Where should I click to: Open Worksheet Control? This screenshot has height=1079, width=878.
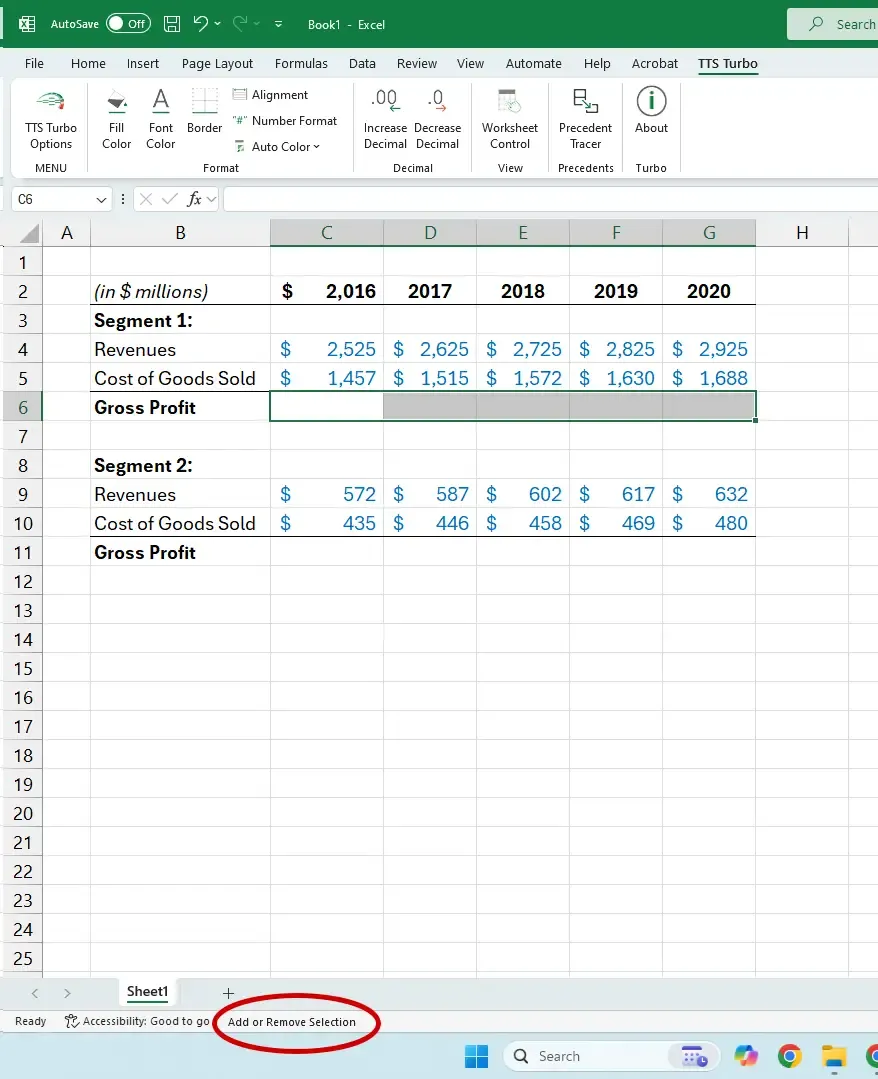pyautogui.click(x=509, y=120)
